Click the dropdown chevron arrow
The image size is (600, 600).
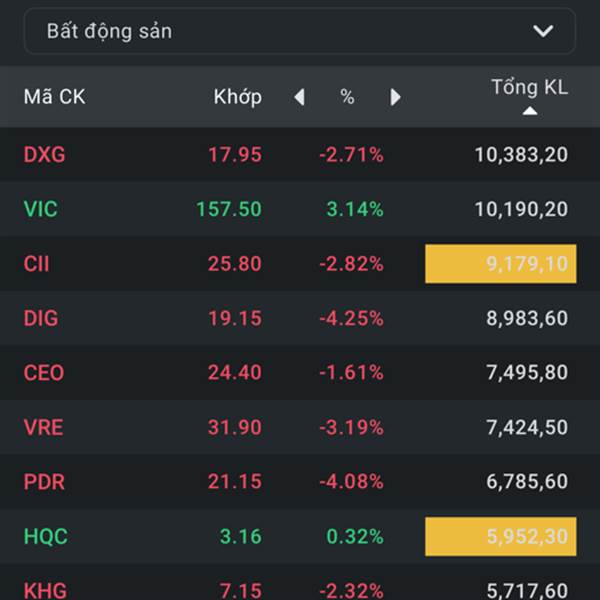point(543,31)
